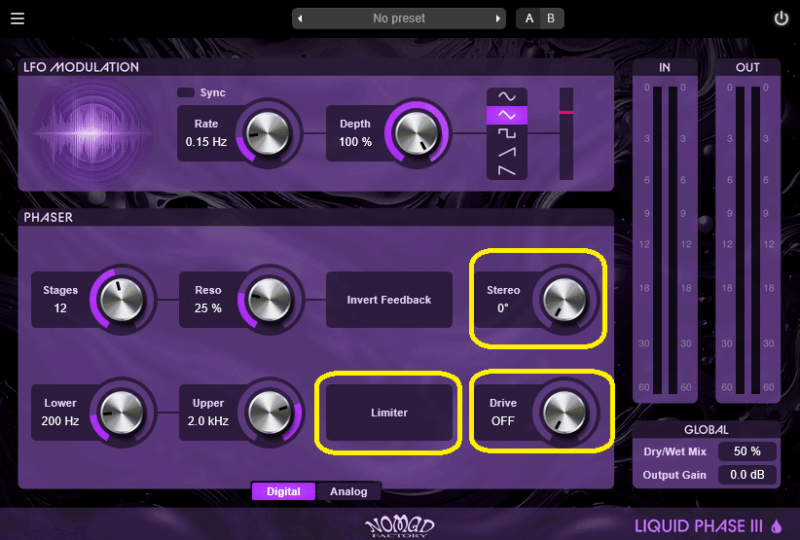Click the Drive value OFF
The image size is (800, 540).
(x=503, y=421)
